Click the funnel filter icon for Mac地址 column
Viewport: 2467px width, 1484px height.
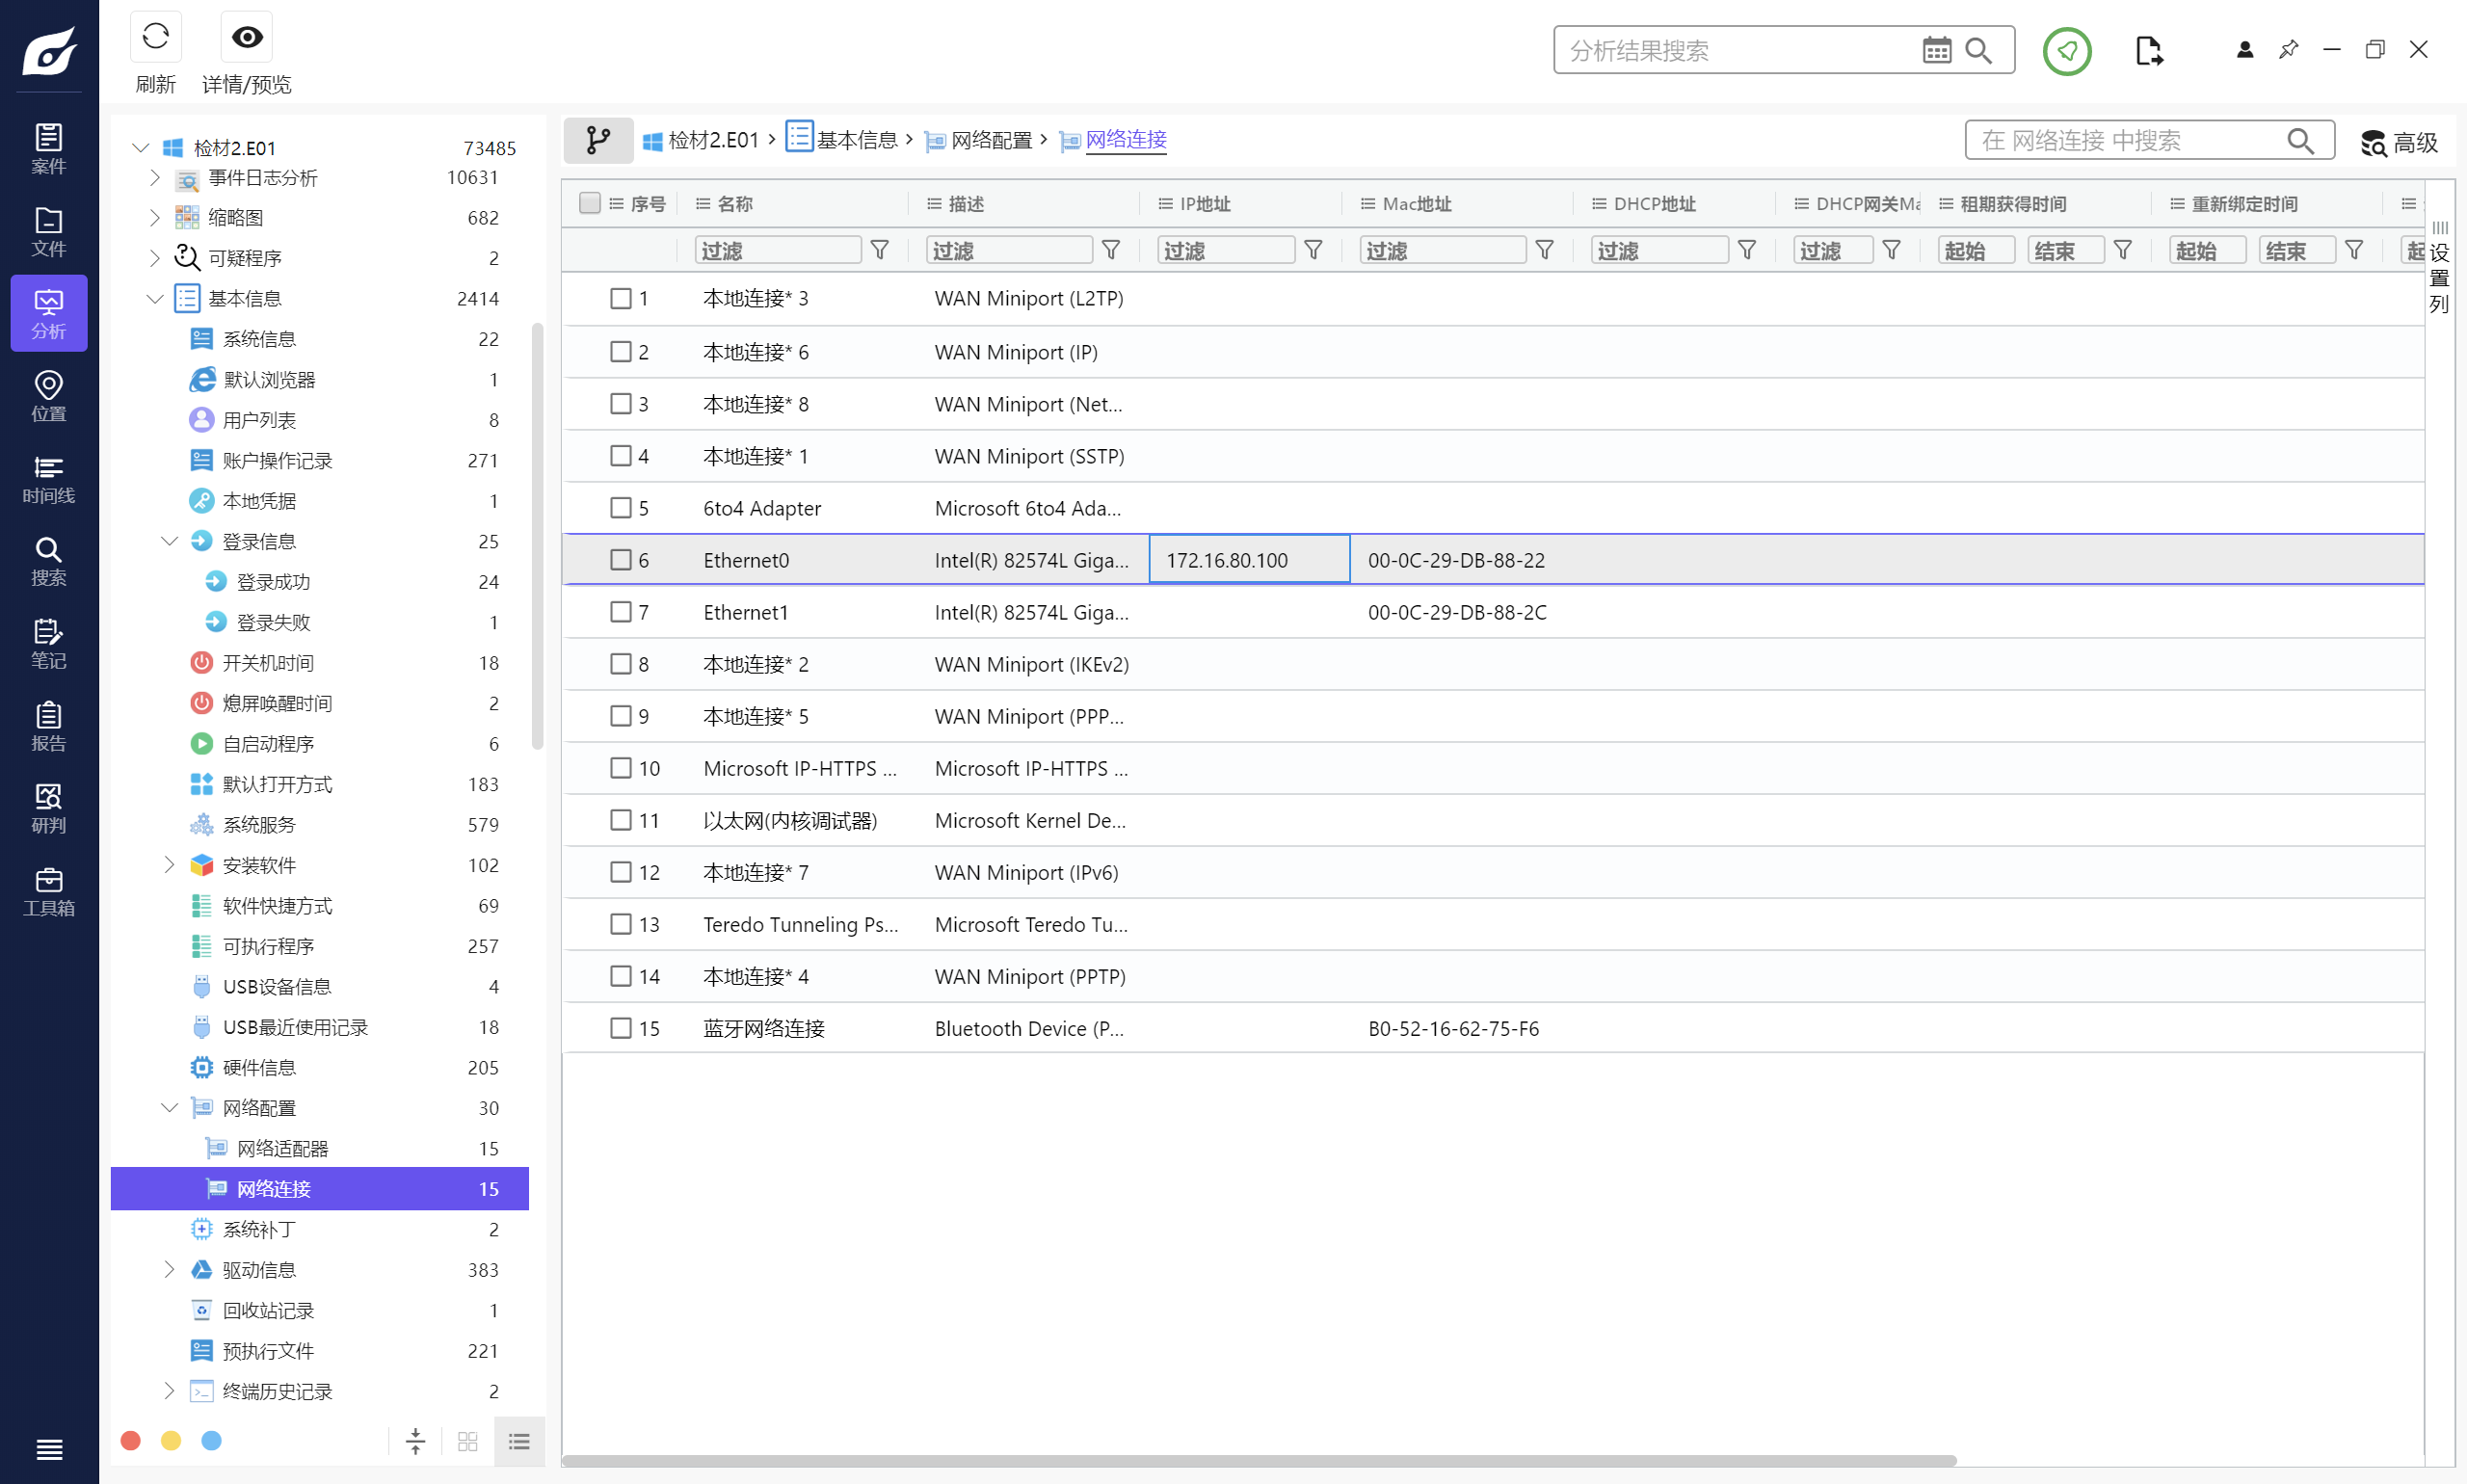1545,250
